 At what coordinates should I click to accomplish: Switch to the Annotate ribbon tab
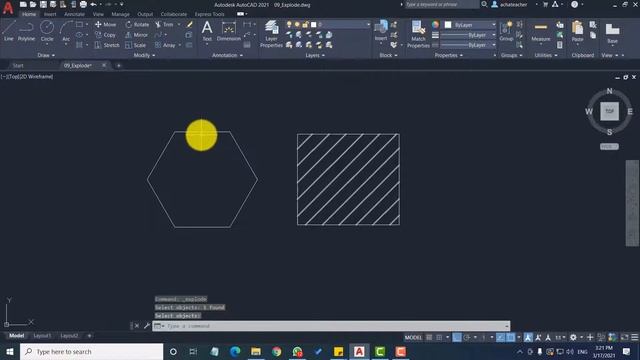pyautogui.click(x=74, y=14)
